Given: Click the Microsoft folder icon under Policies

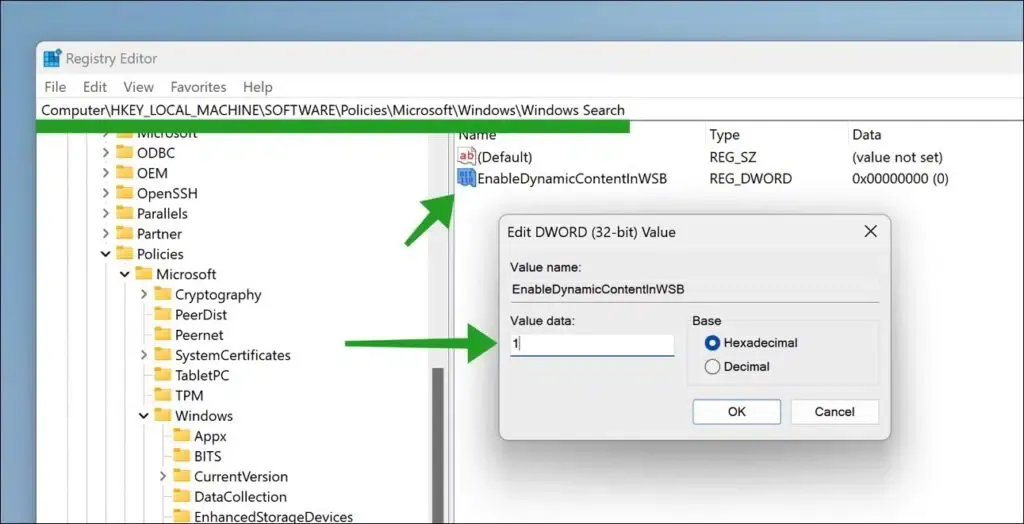Looking at the screenshot, I should (x=144, y=274).
